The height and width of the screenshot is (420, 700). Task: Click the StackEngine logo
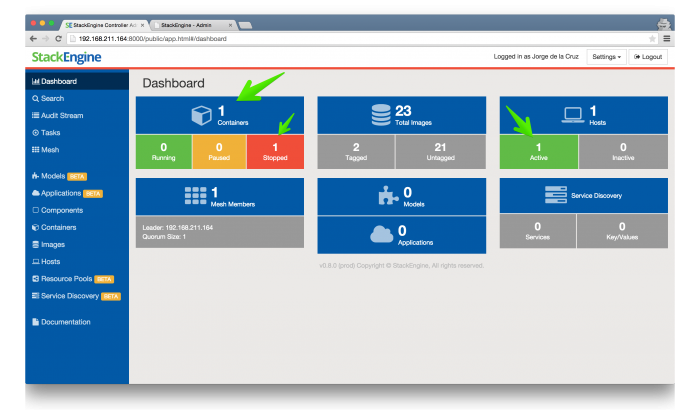pos(67,57)
